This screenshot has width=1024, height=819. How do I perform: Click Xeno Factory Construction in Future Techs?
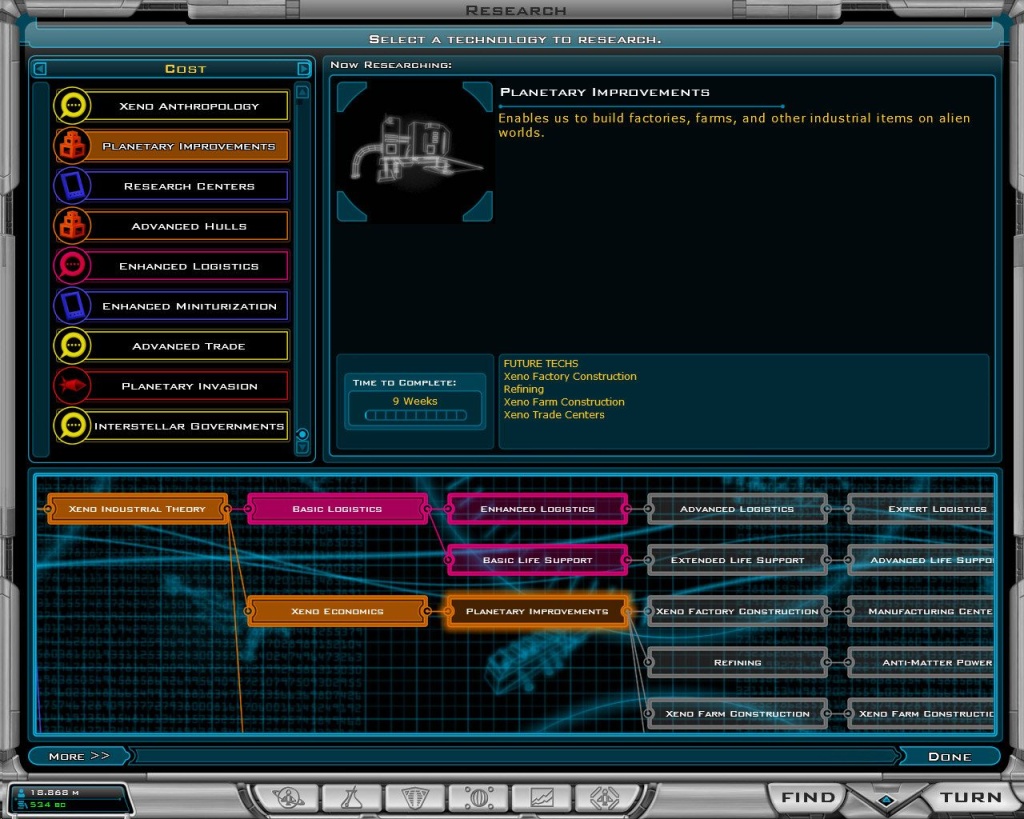(570, 376)
